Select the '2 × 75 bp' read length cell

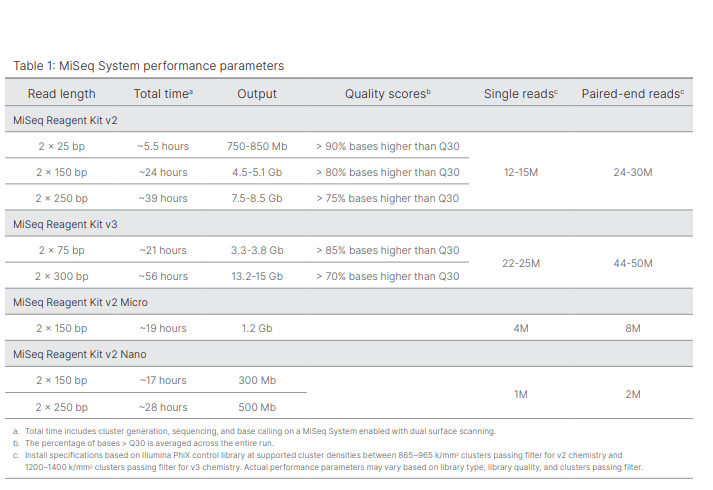[x=61, y=250]
